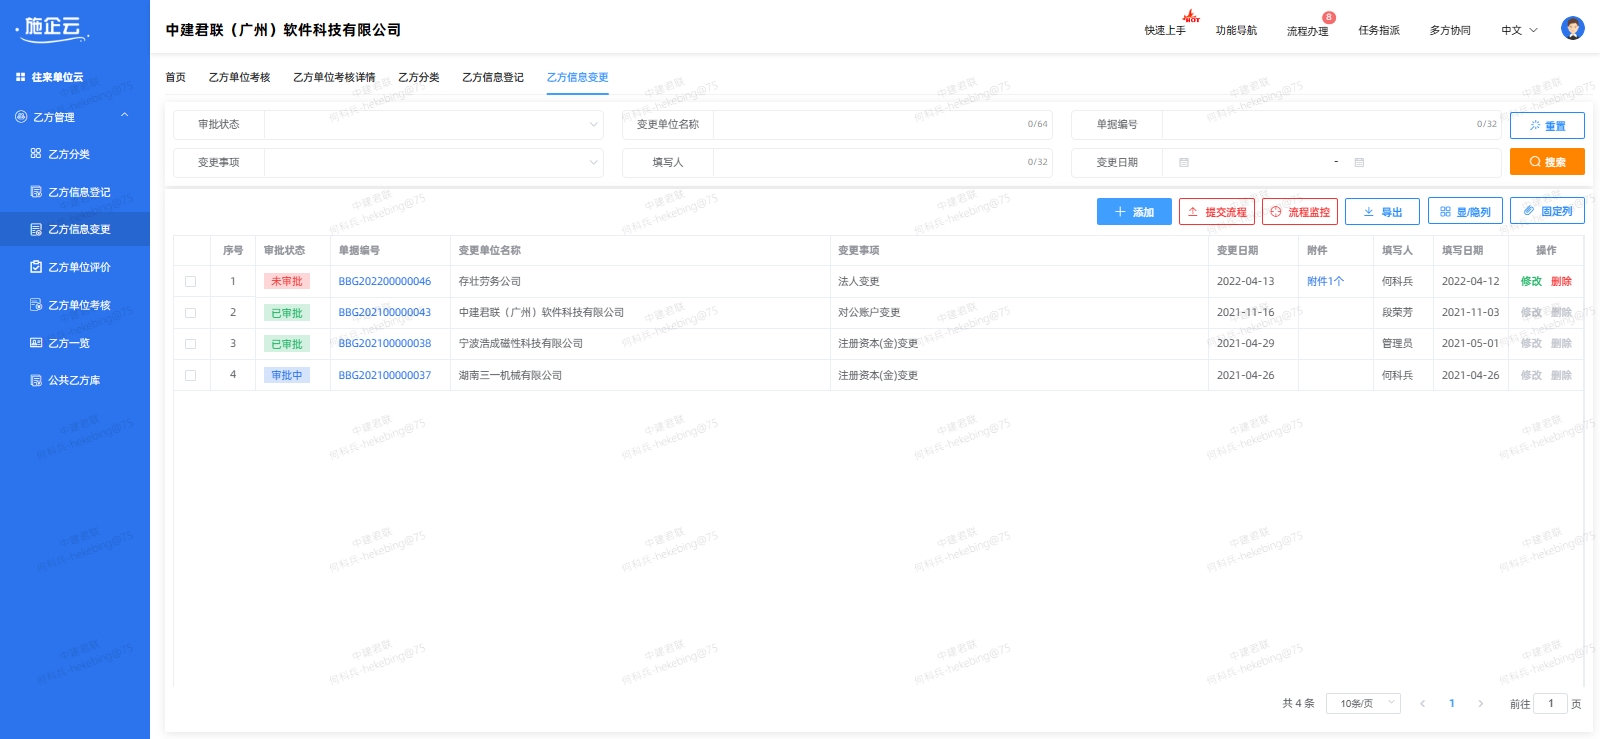Check row BBG202100000037 checkbox
This screenshot has width=1600, height=739.
190,376
